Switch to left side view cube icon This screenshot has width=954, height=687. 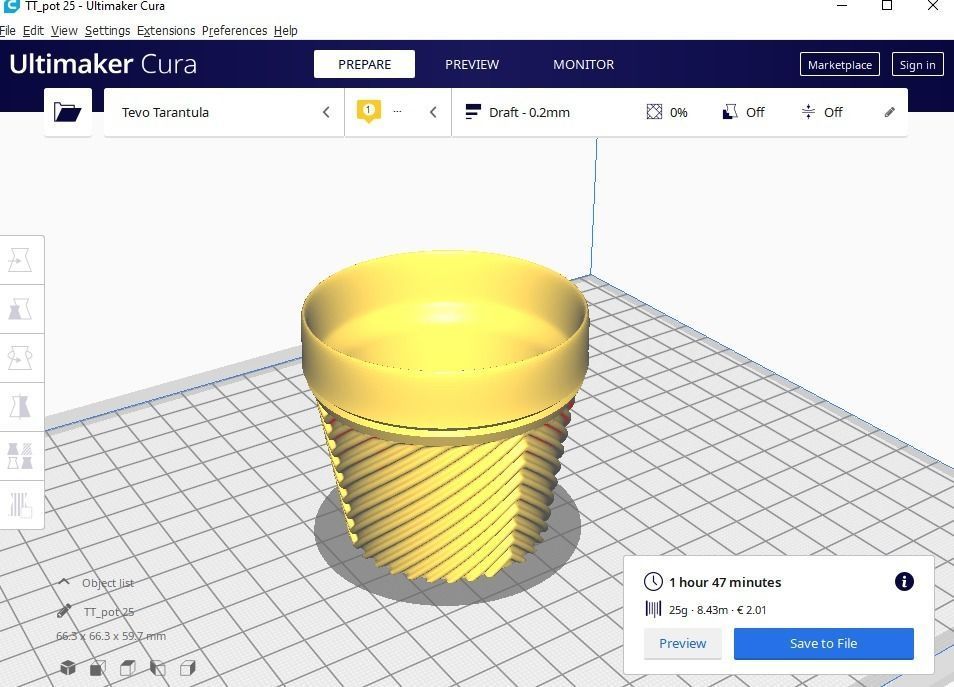(x=158, y=668)
